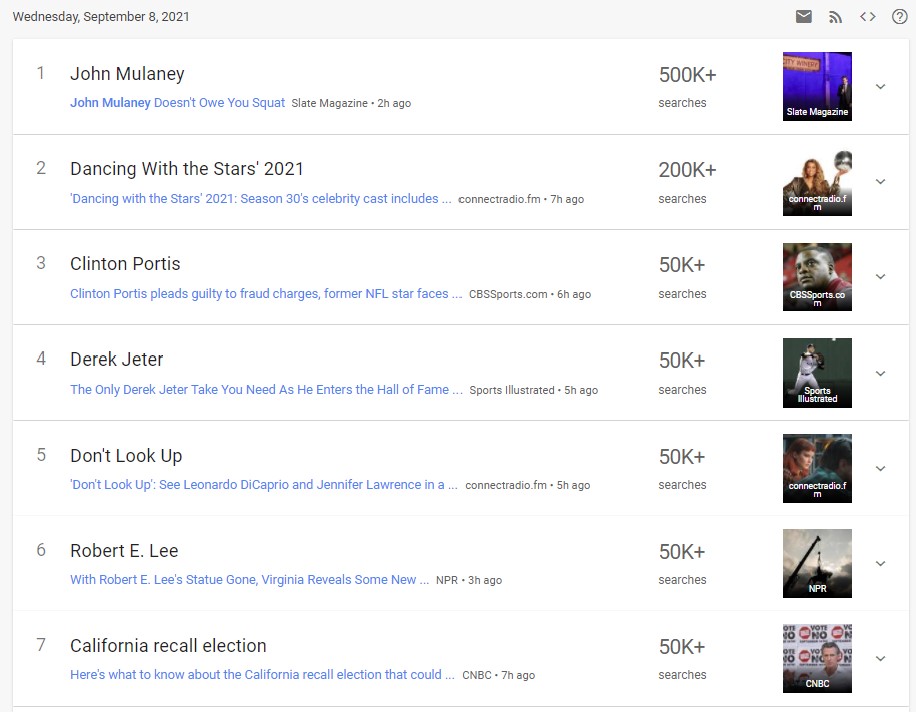Expand the Dancing With the Stars row
This screenshot has width=916, height=712.
pyautogui.click(x=880, y=182)
